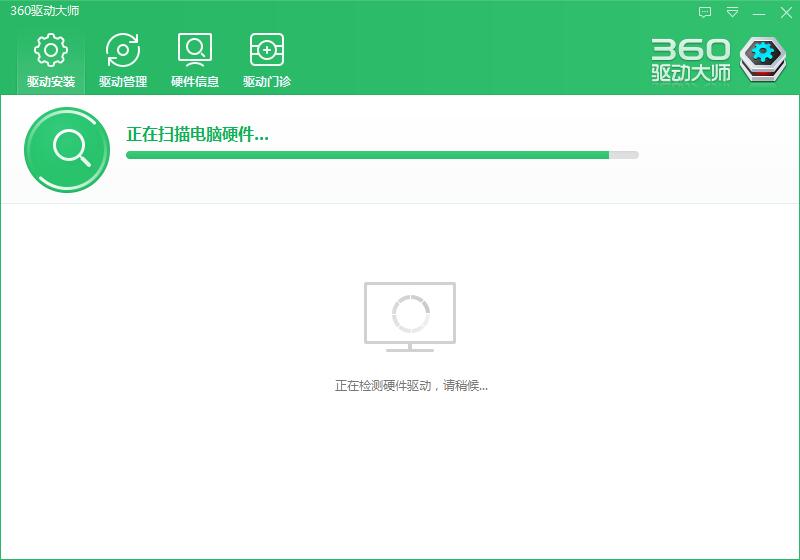Select the 驱动门诊 first-aid kit icon
The height and width of the screenshot is (560, 800).
[267, 50]
